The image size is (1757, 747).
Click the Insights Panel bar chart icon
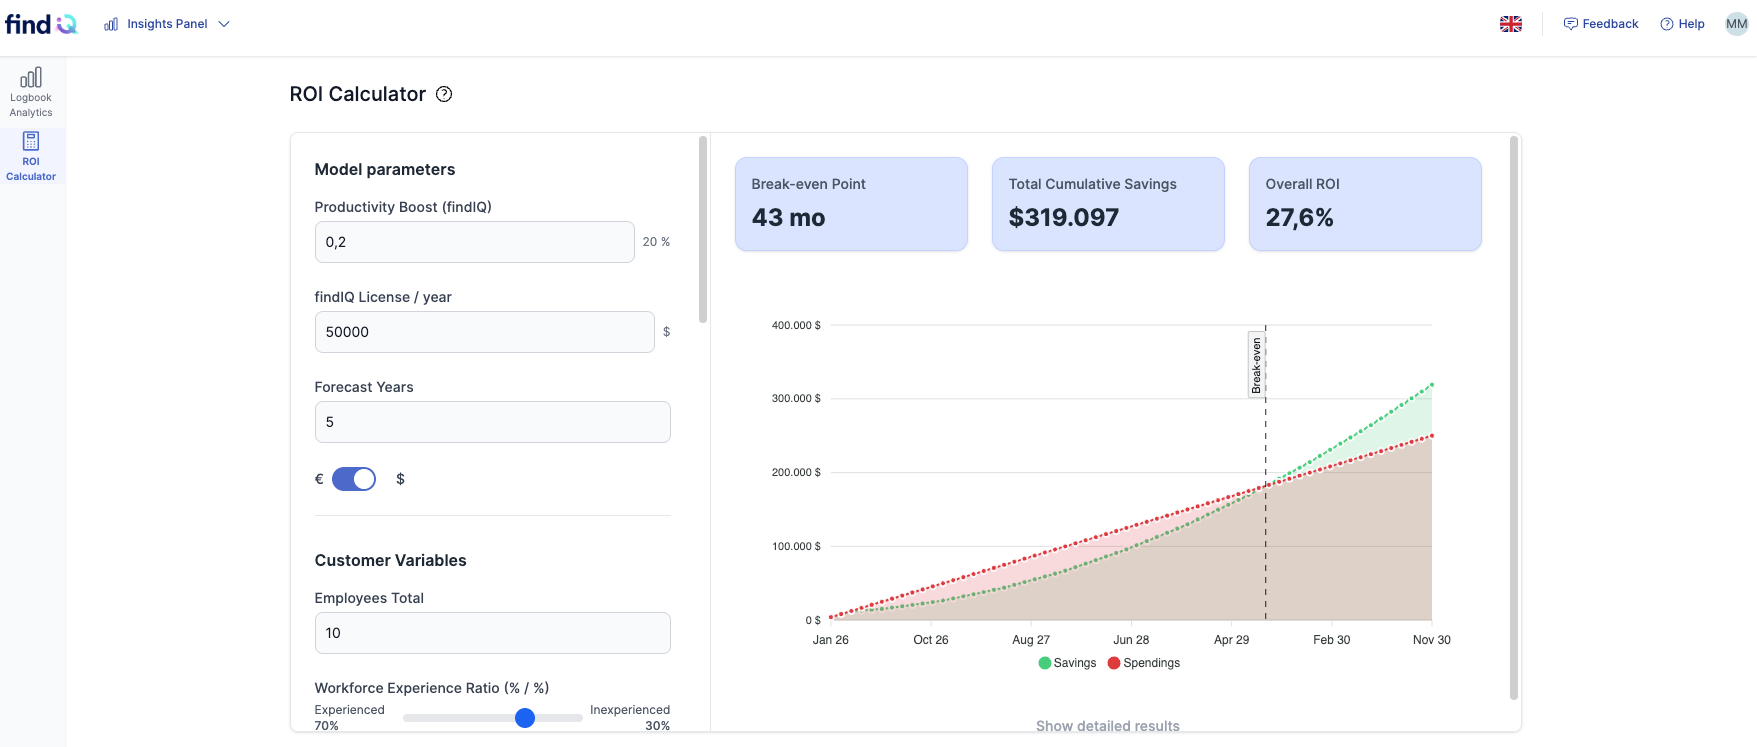[111, 24]
